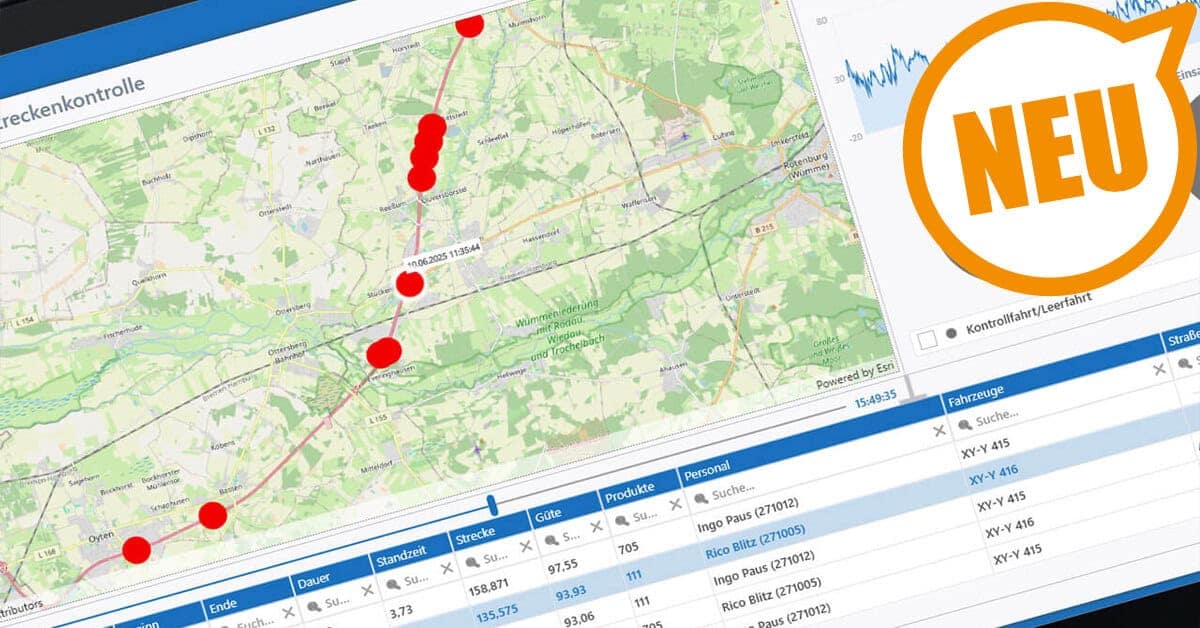Click the map timeline slider handle
Image resolution: width=1200 pixels, height=628 pixels.
tap(492, 505)
